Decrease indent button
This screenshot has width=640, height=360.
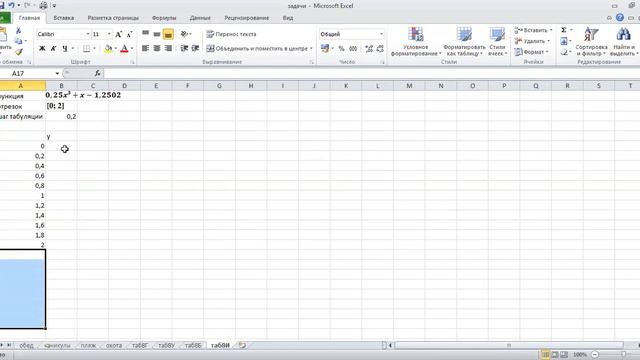coord(184,48)
